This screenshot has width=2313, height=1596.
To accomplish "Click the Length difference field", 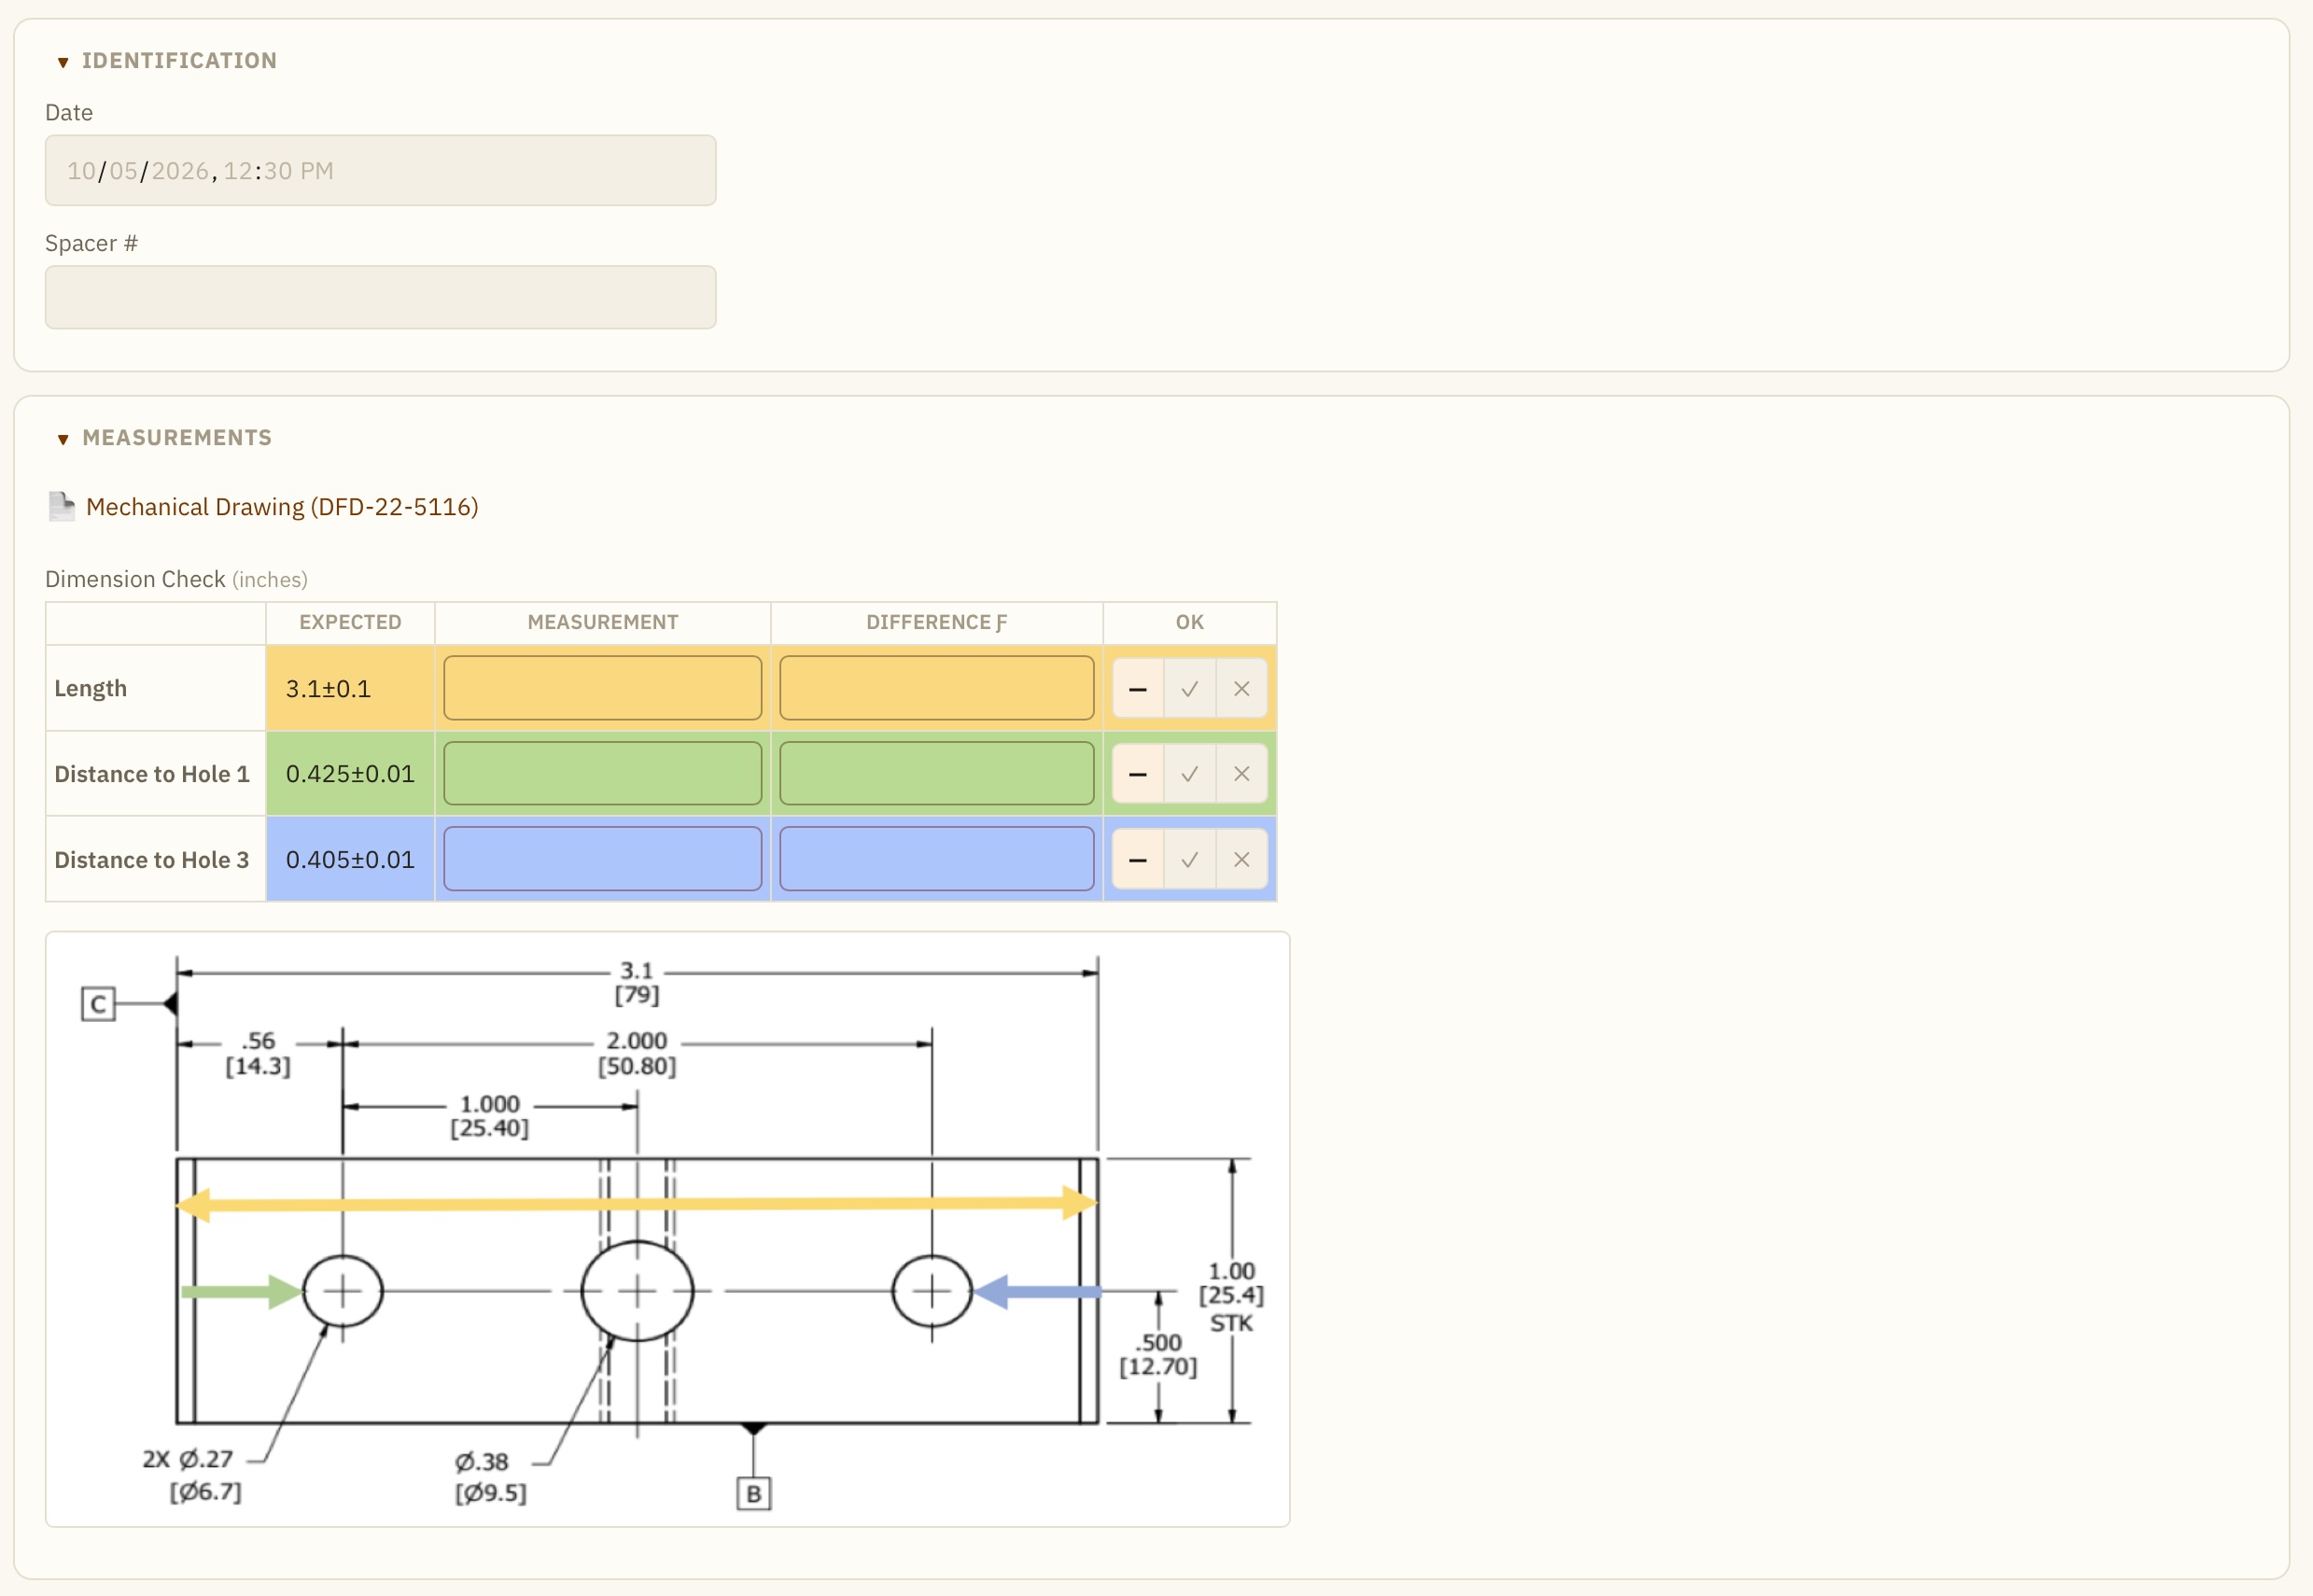I will 937,688.
